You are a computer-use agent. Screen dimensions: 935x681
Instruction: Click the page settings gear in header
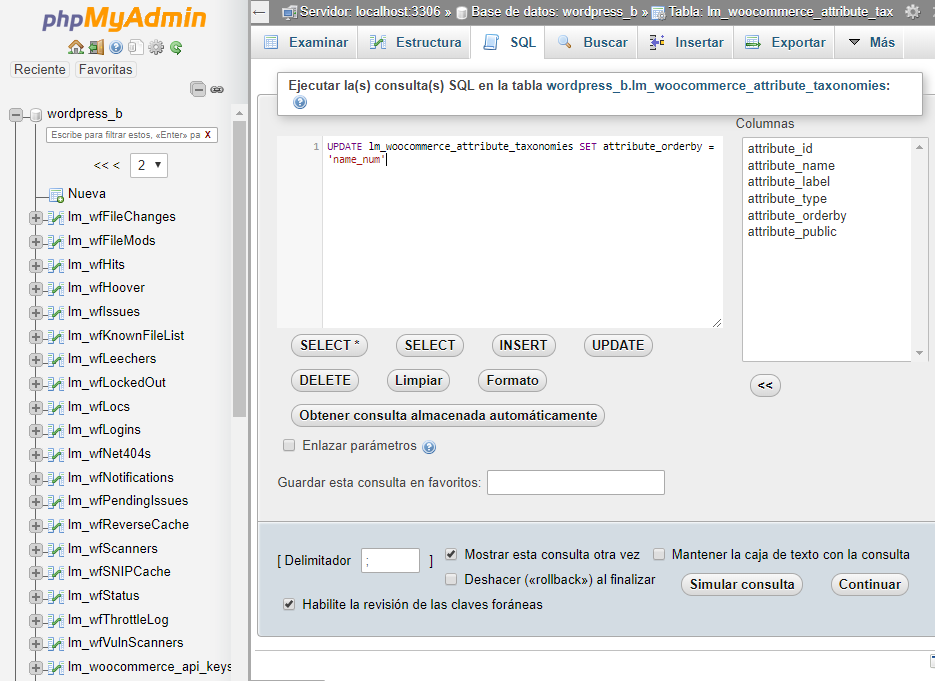(x=912, y=11)
